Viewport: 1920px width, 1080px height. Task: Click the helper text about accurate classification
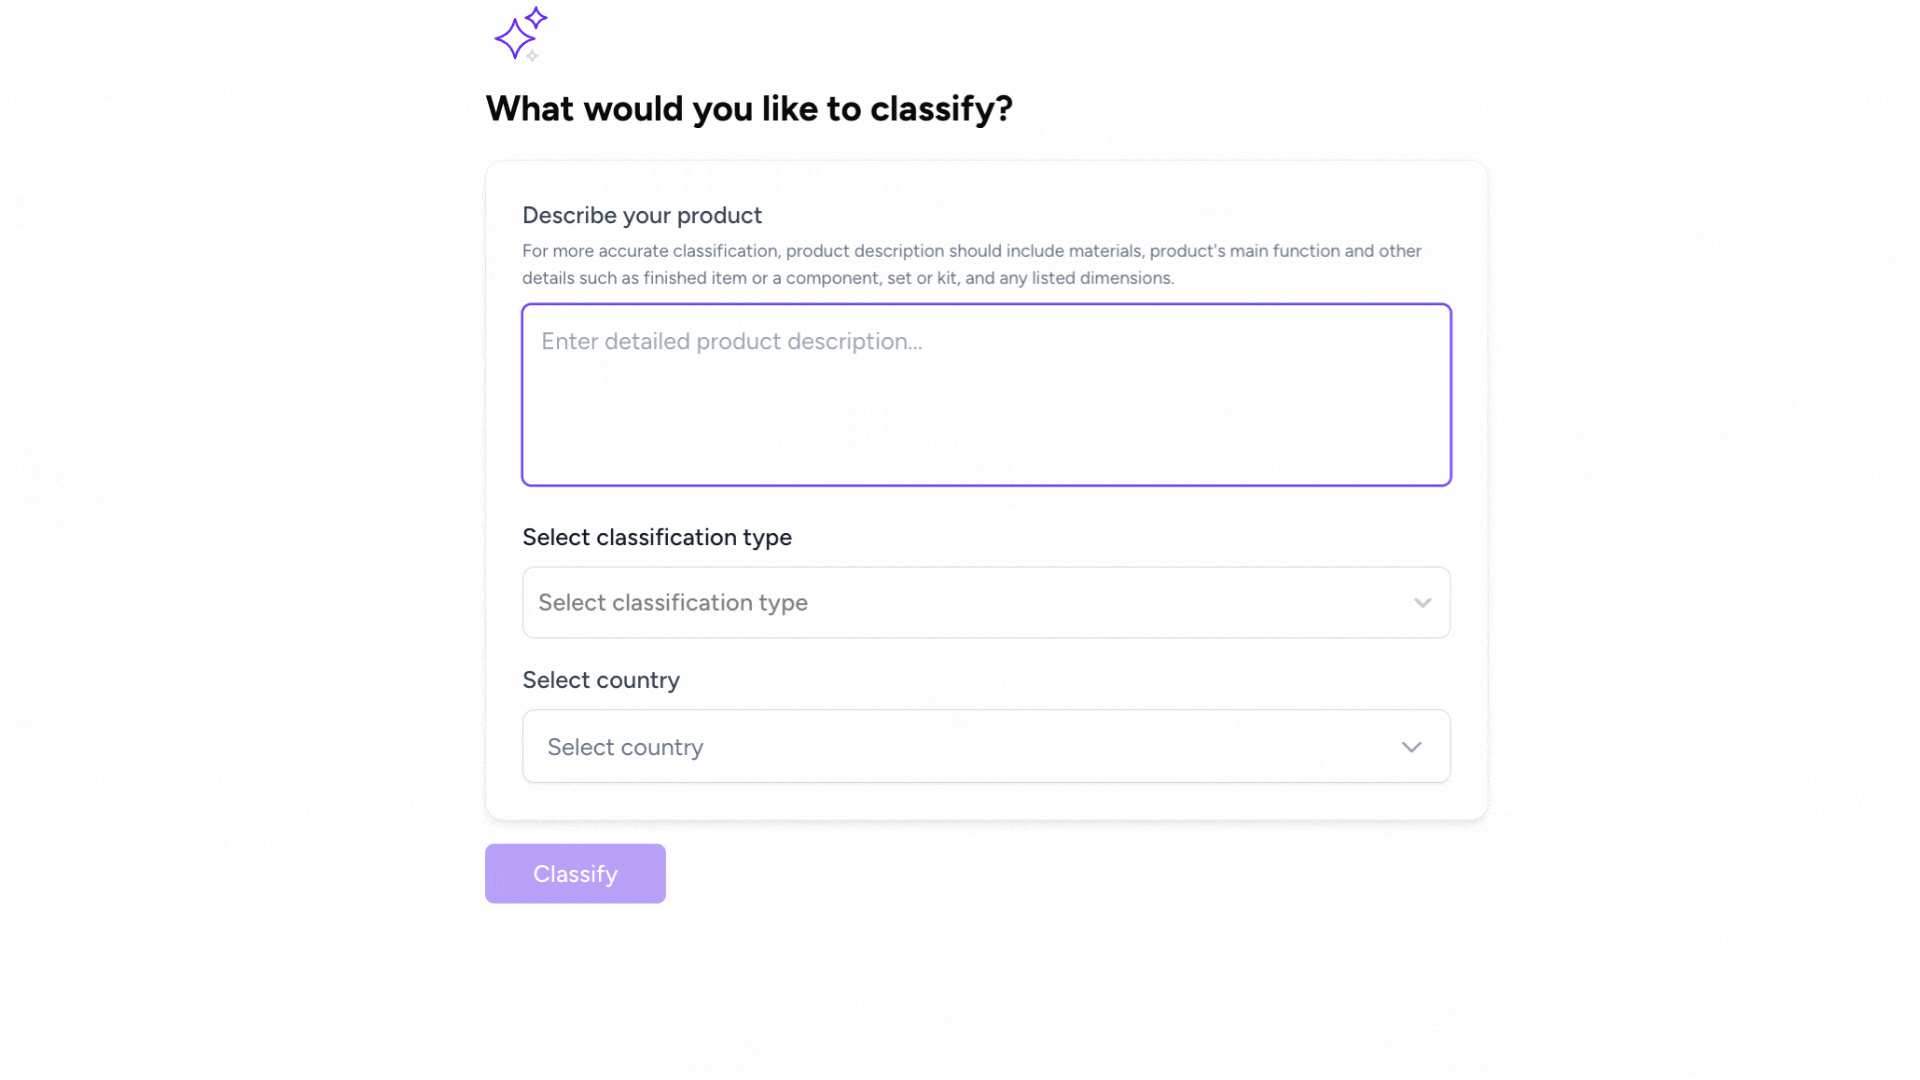(972, 264)
